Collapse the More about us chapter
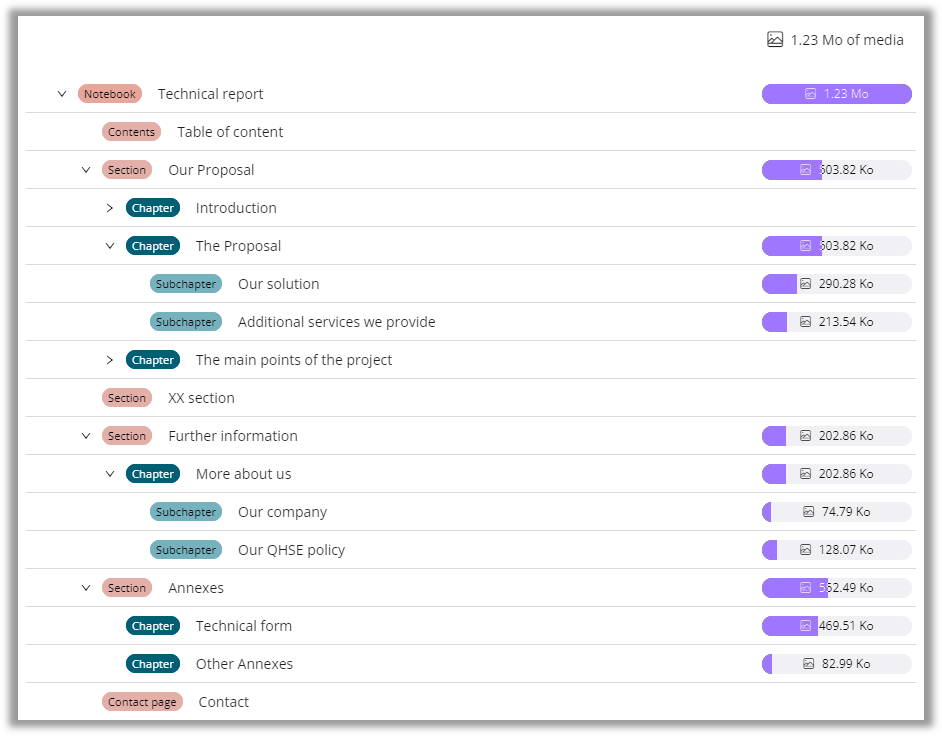Viewport: 942px width, 736px height. click(x=110, y=474)
